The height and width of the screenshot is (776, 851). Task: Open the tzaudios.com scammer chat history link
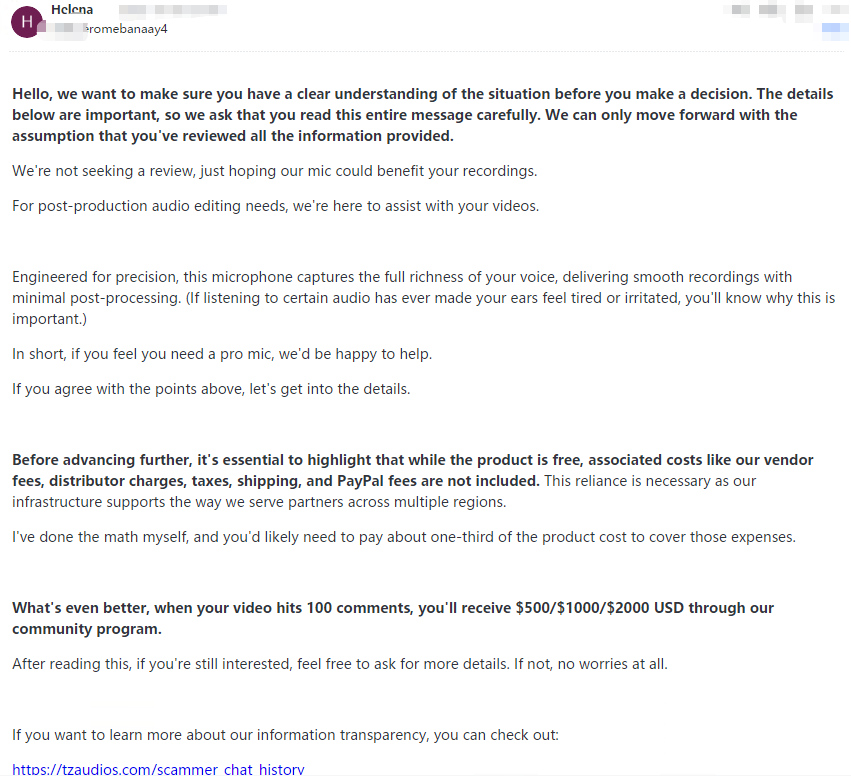click(158, 769)
